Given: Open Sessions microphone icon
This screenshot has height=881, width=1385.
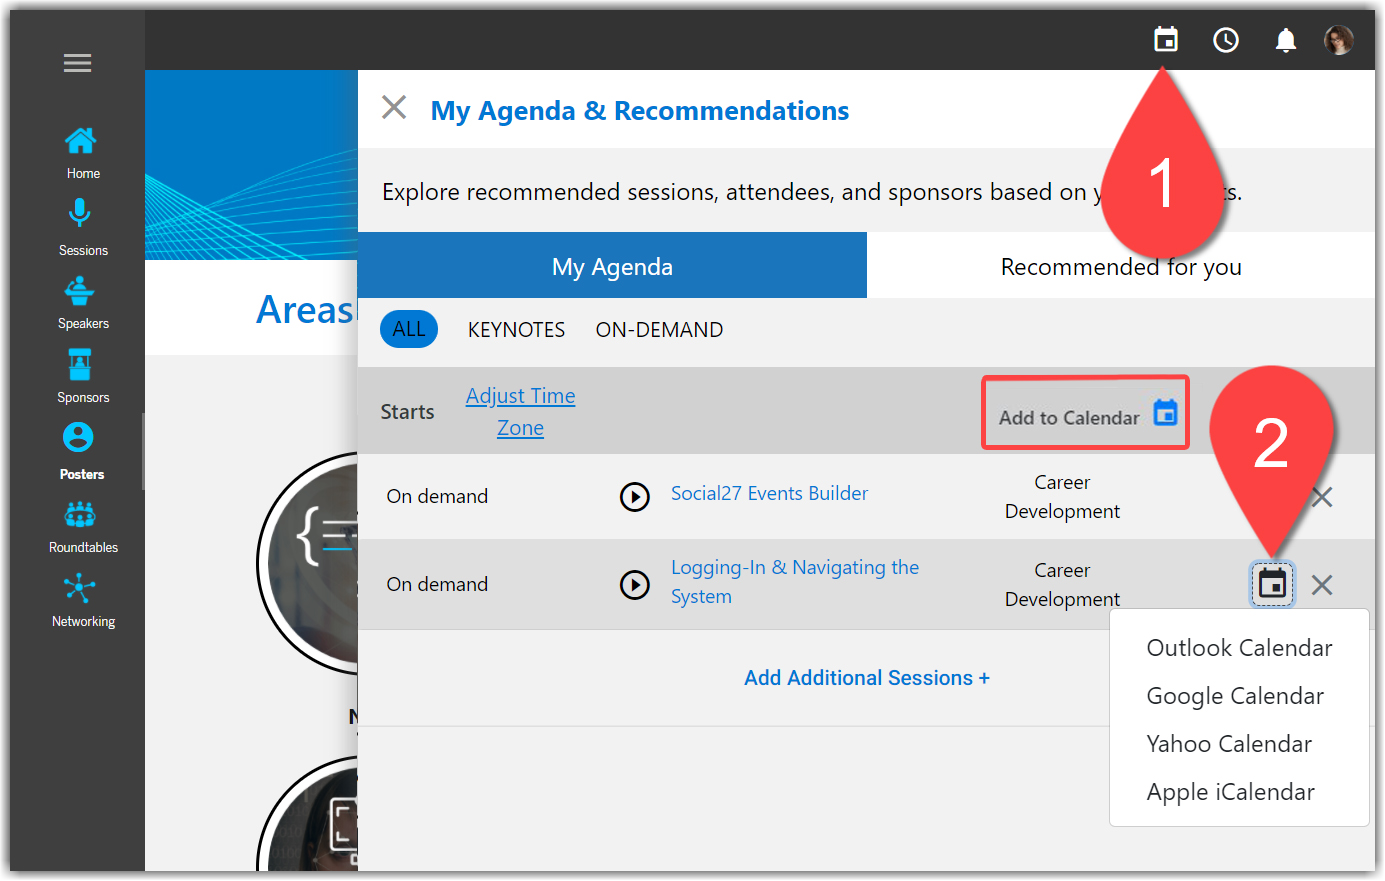Looking at the screenshot, I should tap(80, 214).
